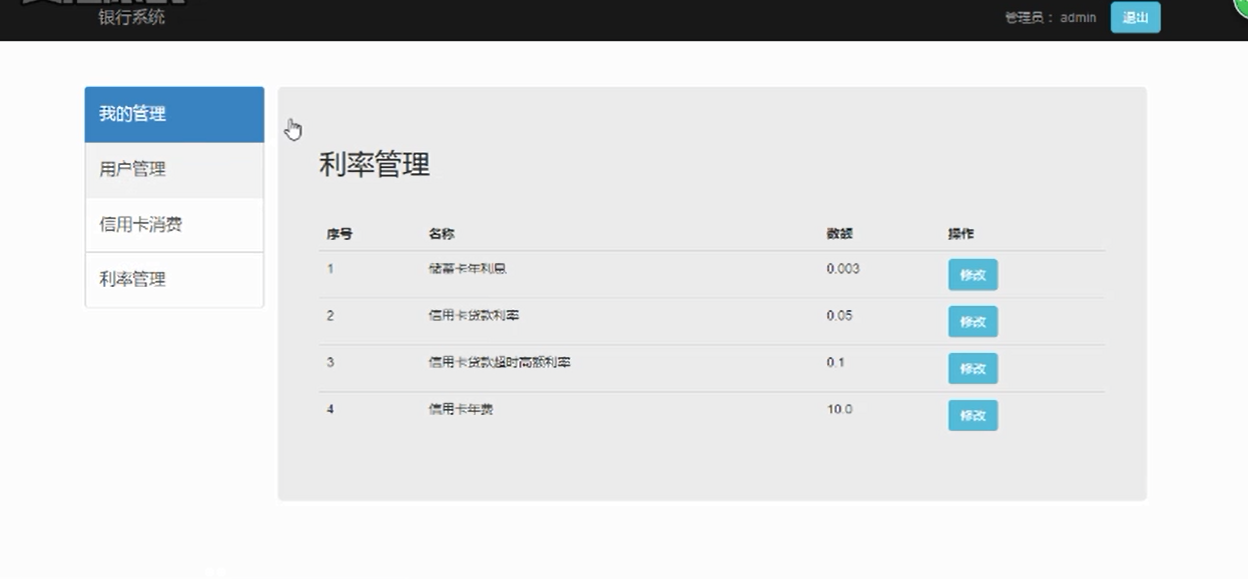Viewport: 1248px width, 579px height.
Task: Click the value 0.05
Action: pos(839,316)
